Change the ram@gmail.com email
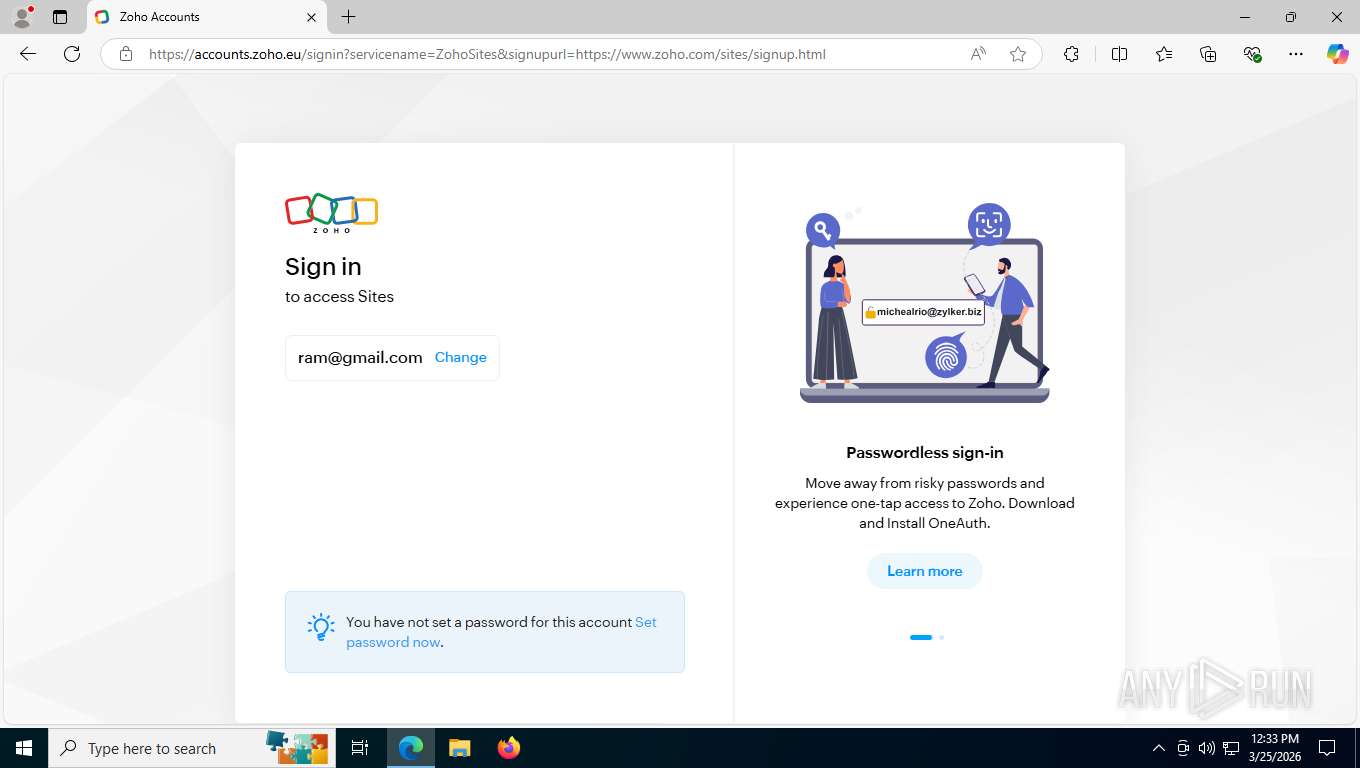The width and height of the screenshot is (1360, 768). (460, 357)
